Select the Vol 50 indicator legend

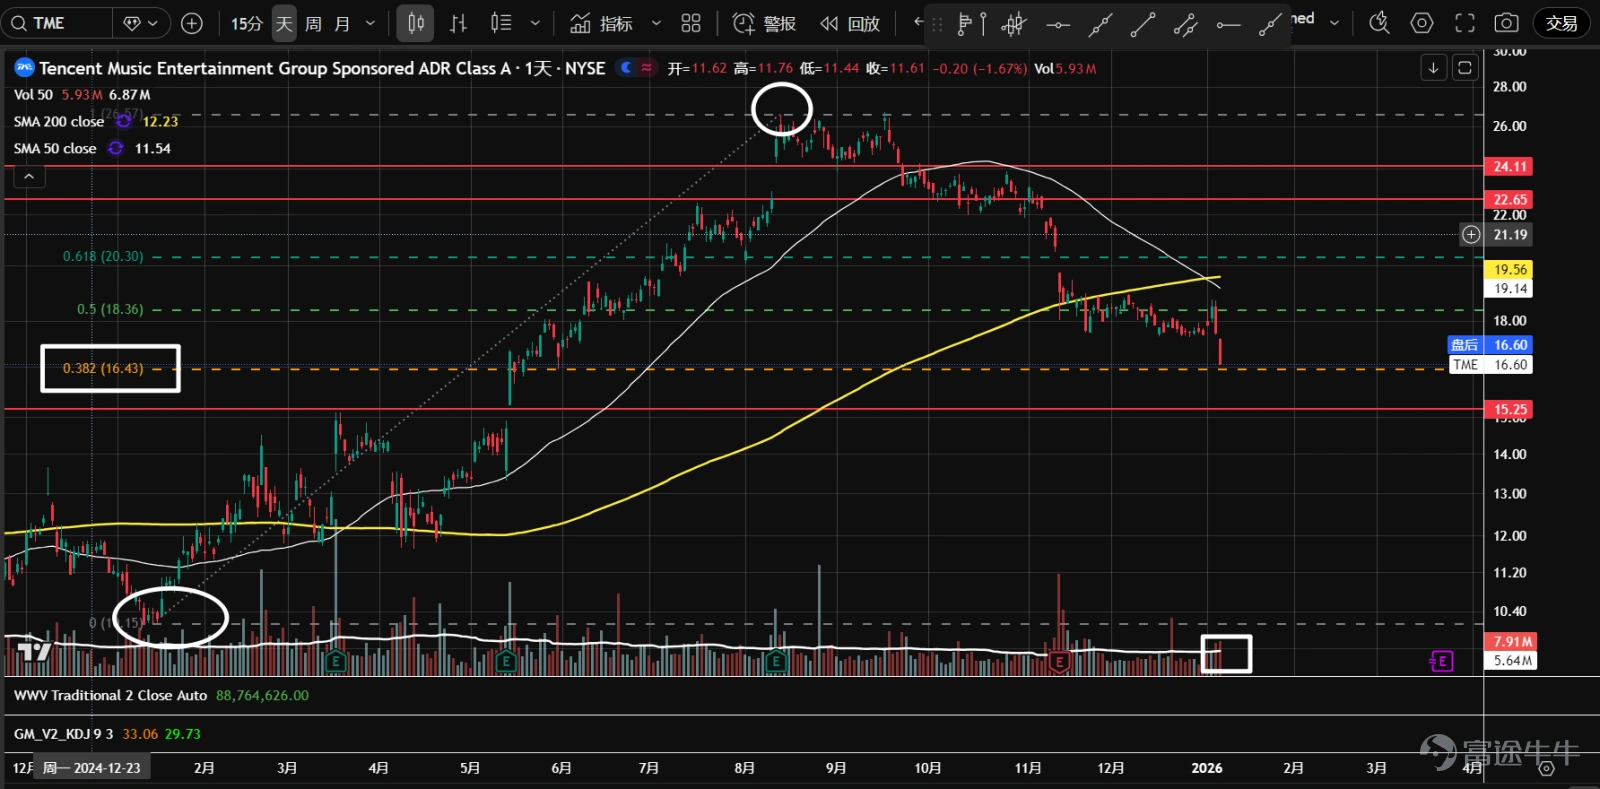[33, 95]
